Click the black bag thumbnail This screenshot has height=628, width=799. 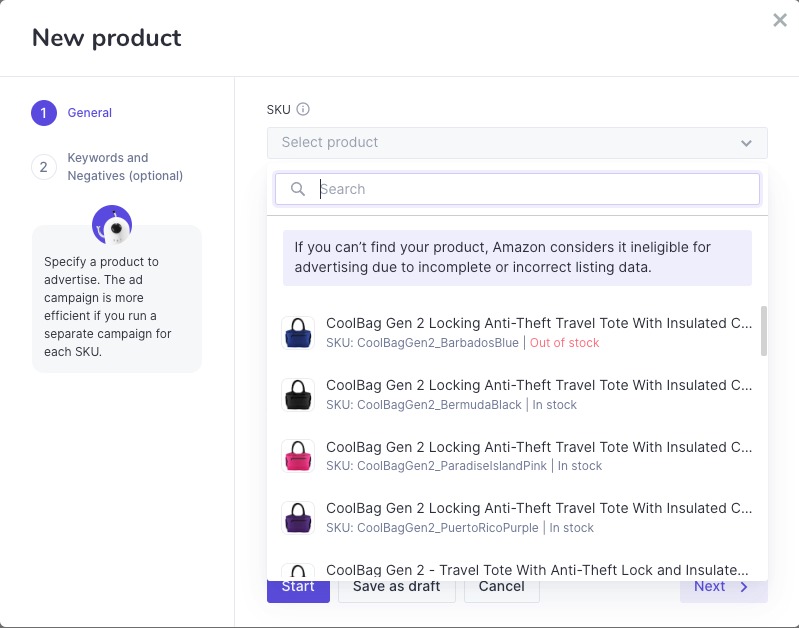click(298, 395)
